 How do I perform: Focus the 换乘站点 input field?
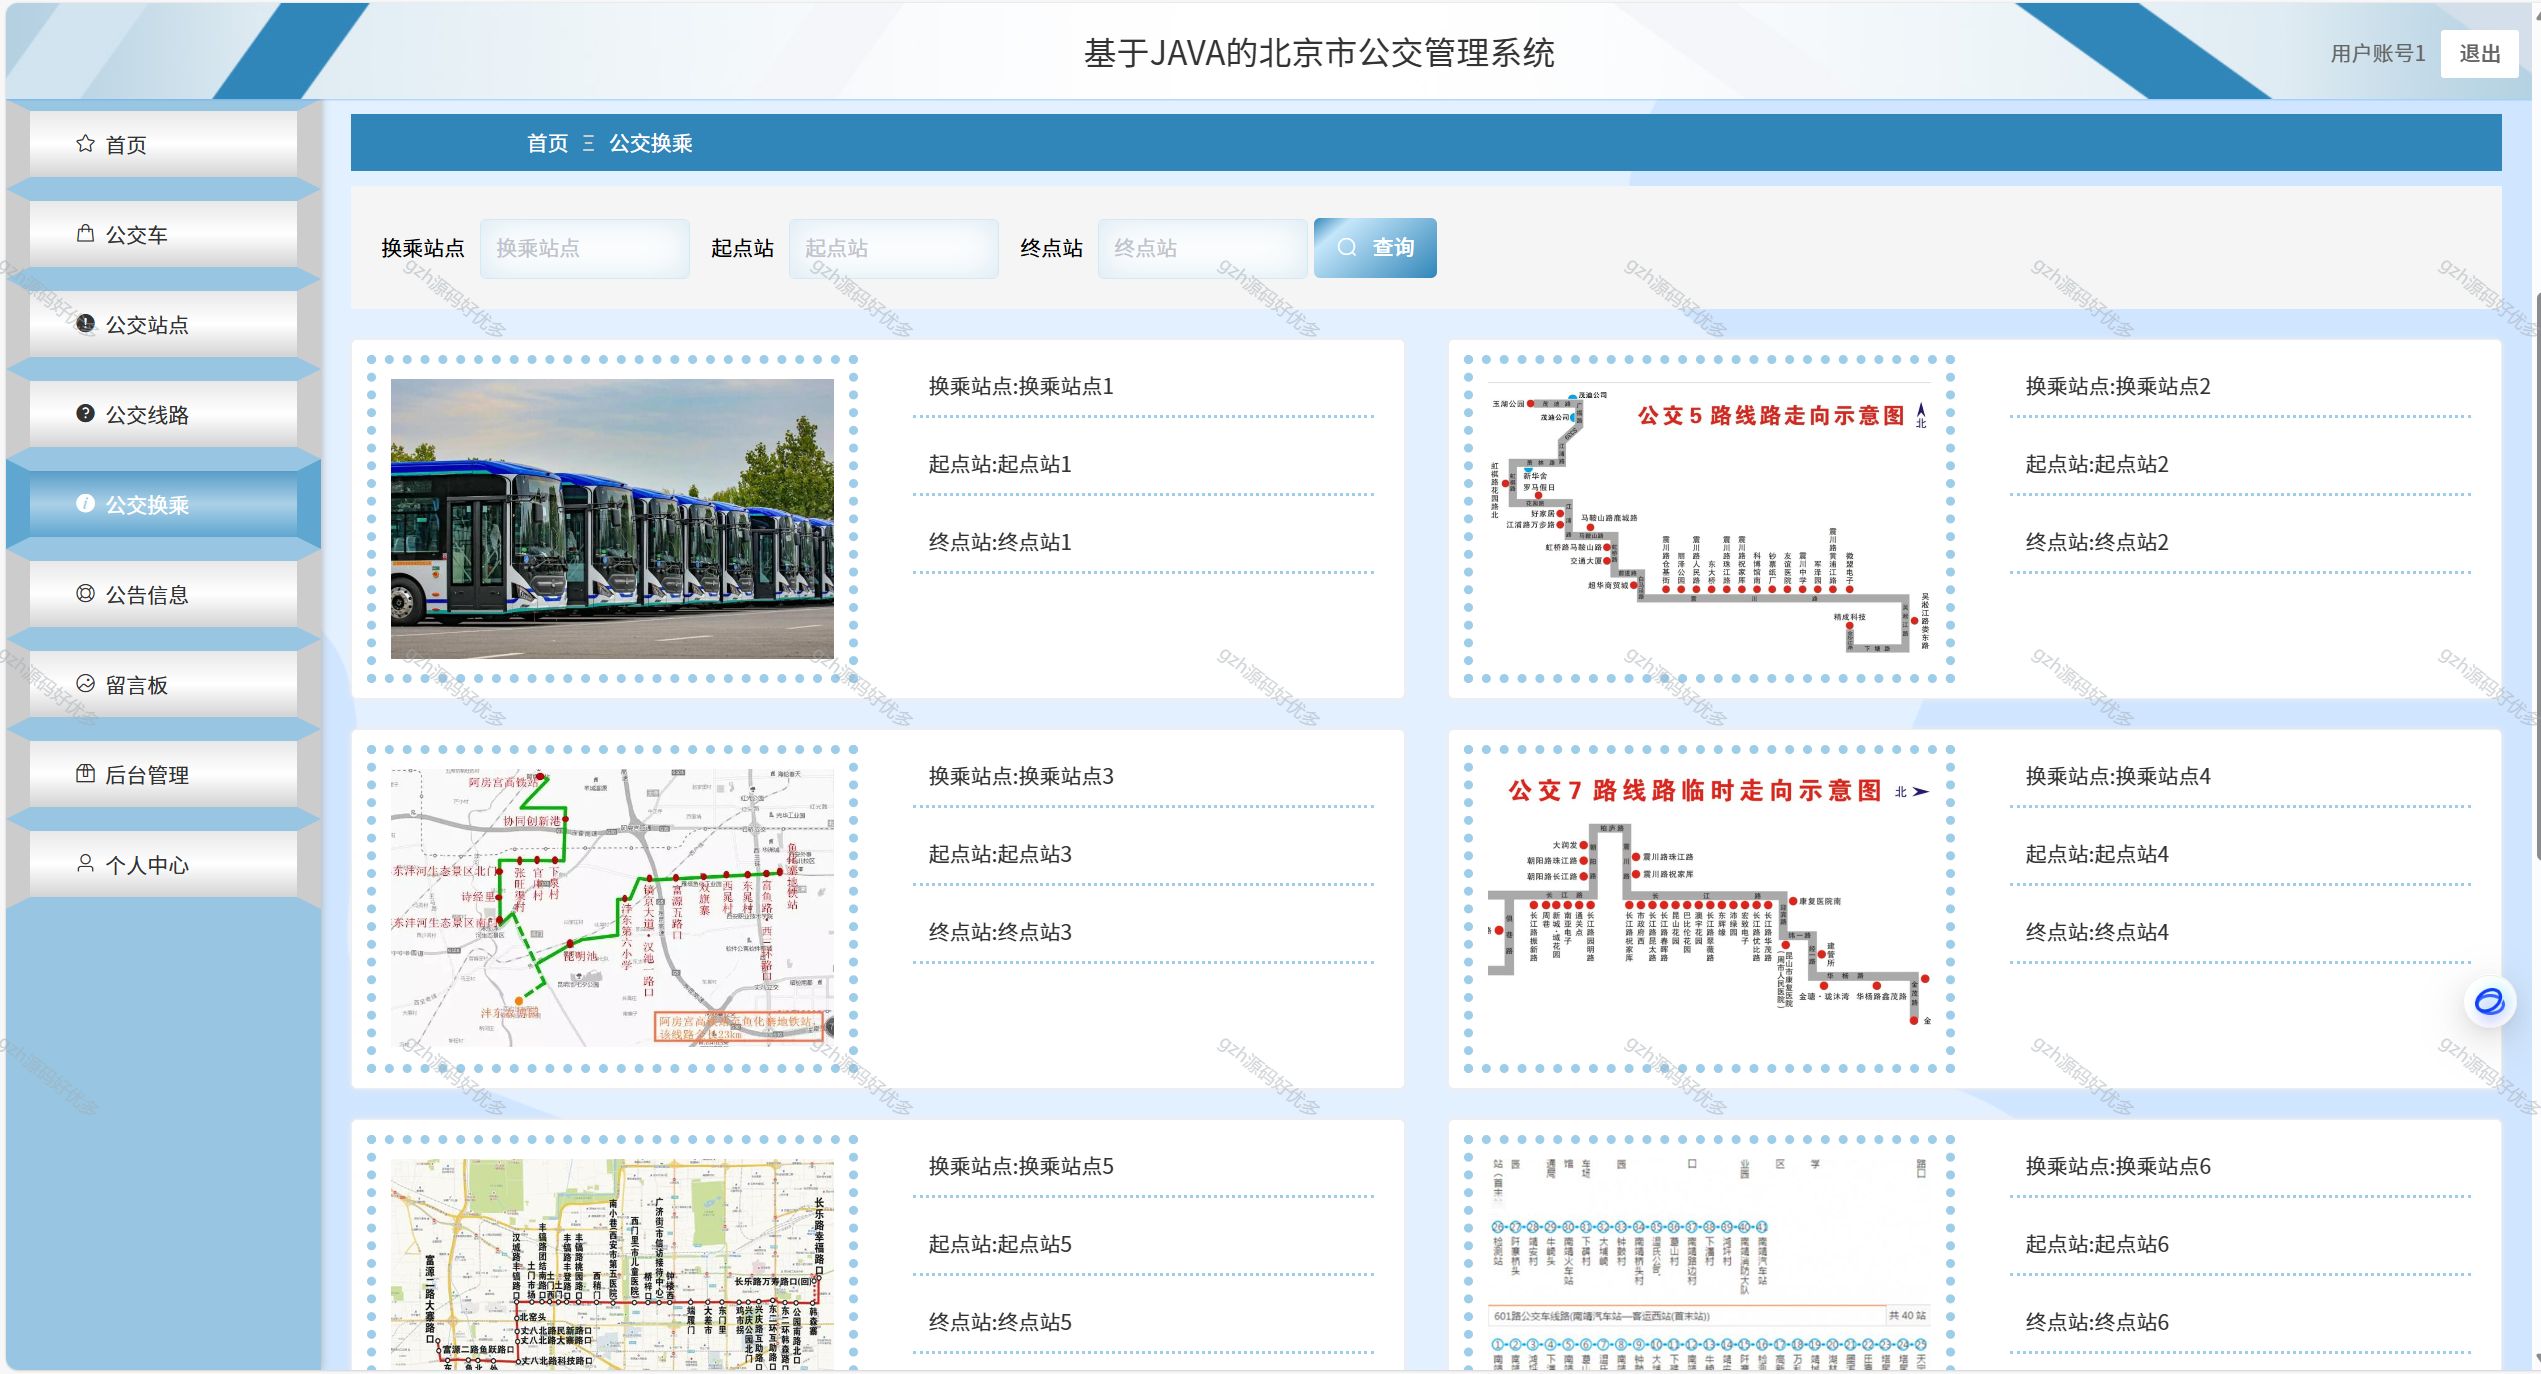pyautogui.click(x=585, y=248)
